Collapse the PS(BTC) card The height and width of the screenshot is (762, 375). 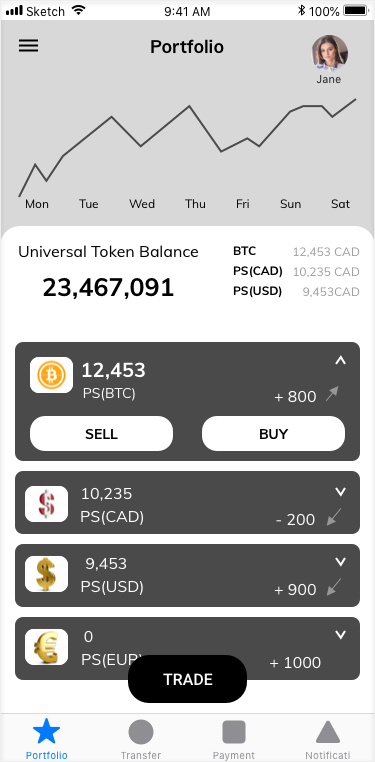341,360
